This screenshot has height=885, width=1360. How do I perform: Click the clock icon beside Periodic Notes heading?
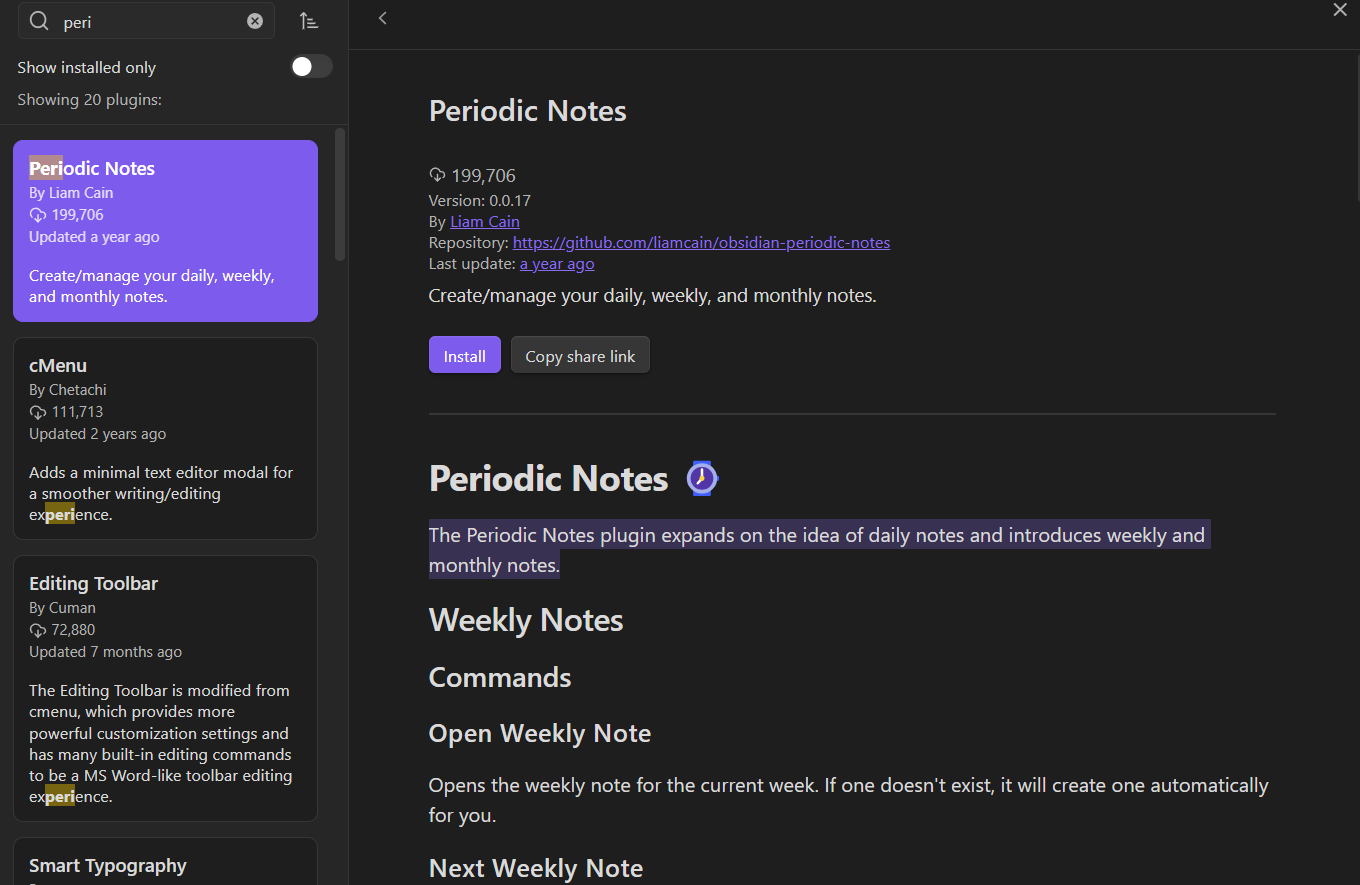pyautogui.click(x=702, y=478)
